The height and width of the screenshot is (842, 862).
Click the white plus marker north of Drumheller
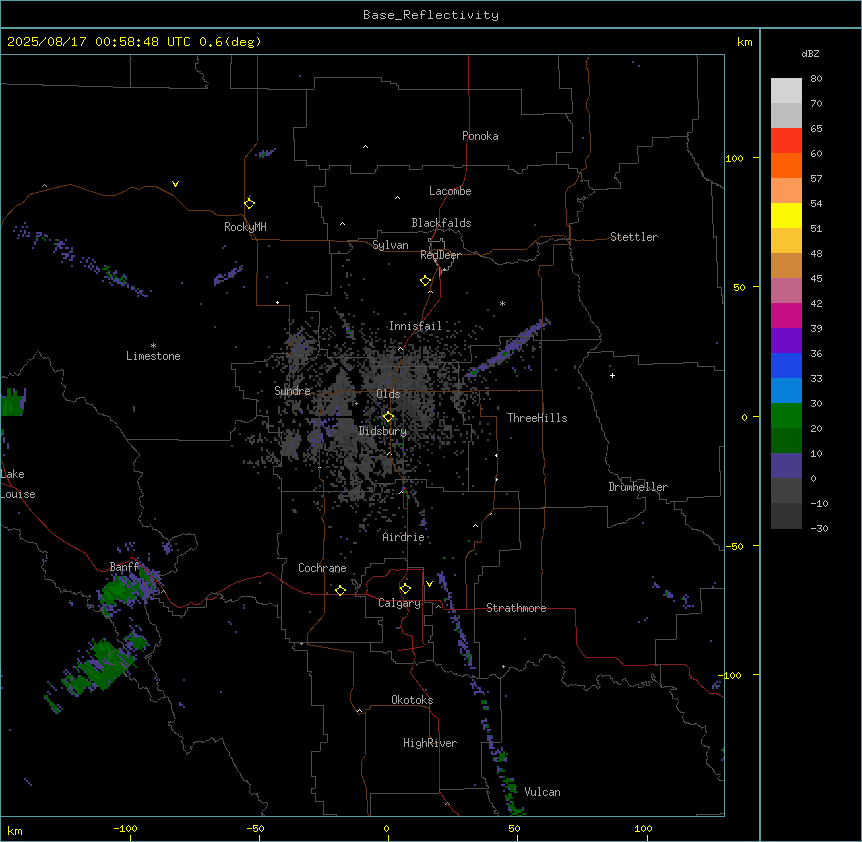(x=612, y=375)
